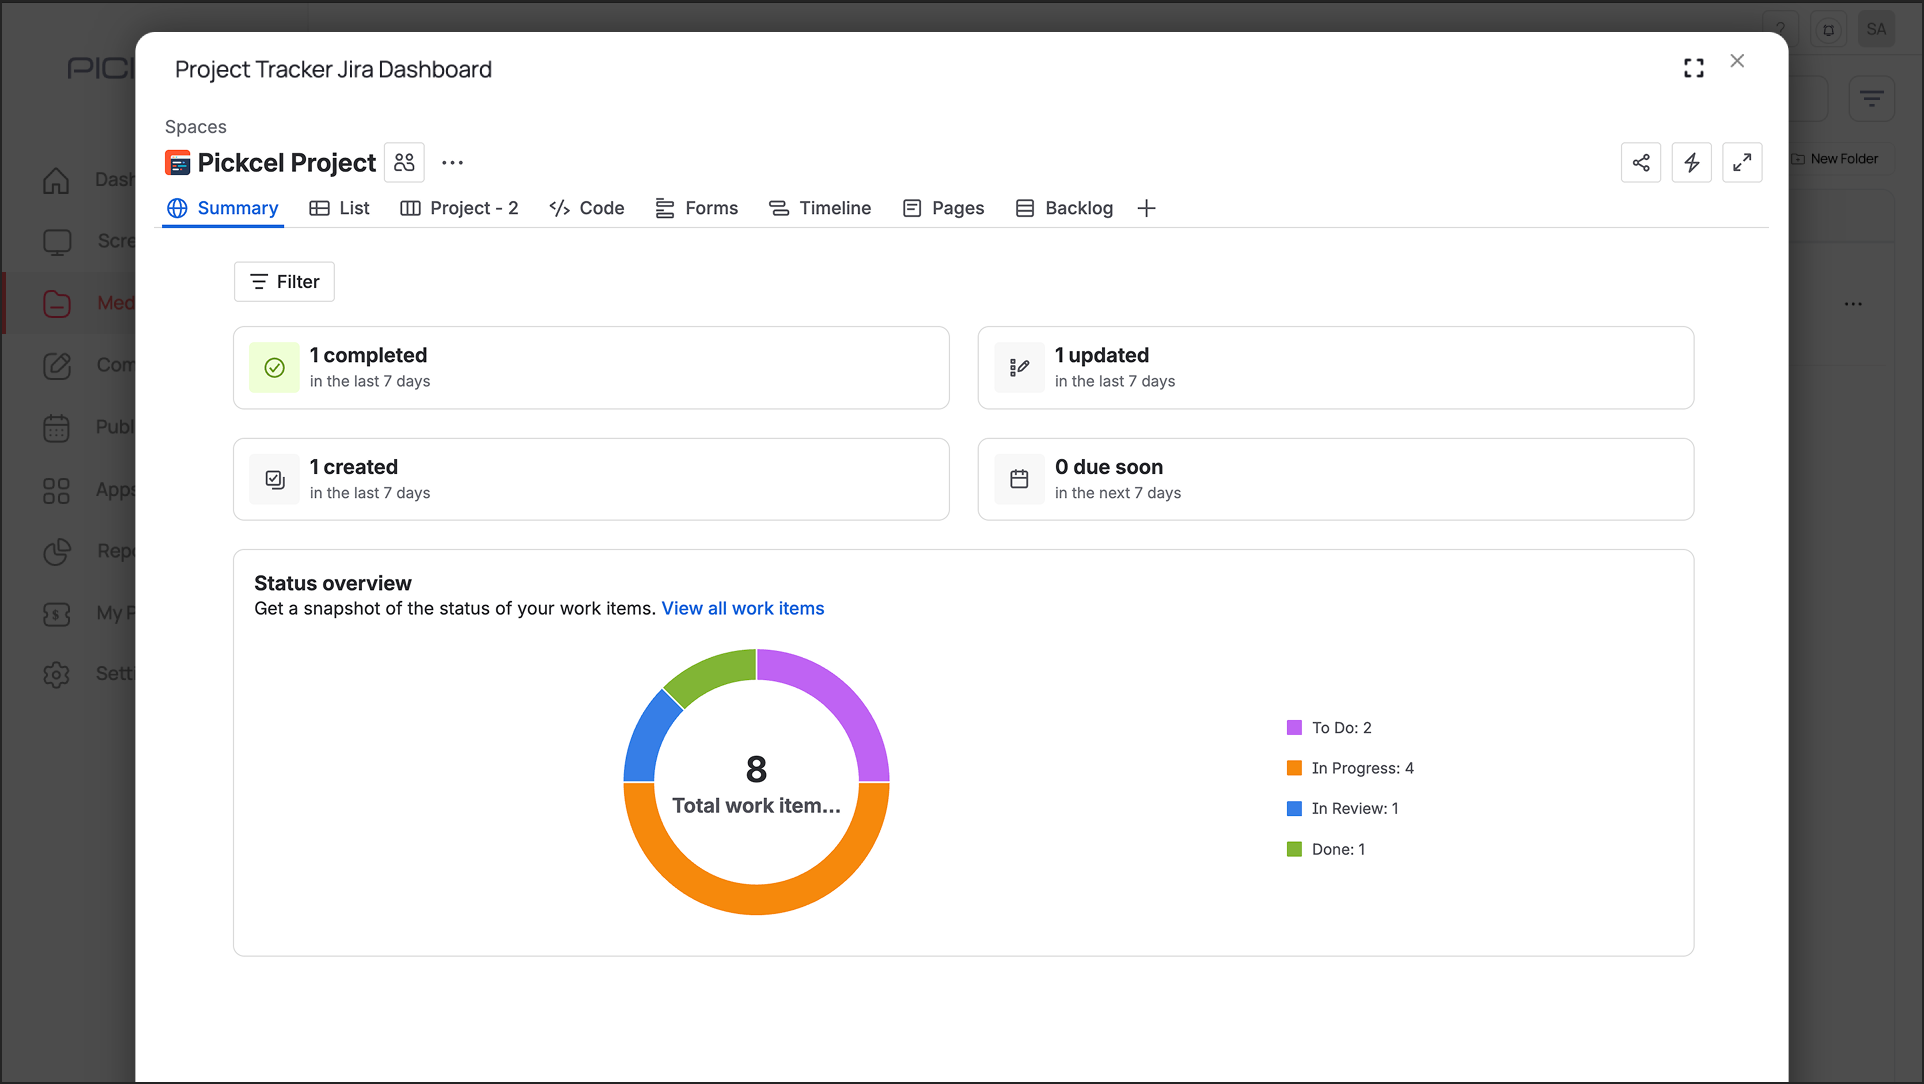
Task: Open the automation lightning bolt icon
Action: point(1692,163)
